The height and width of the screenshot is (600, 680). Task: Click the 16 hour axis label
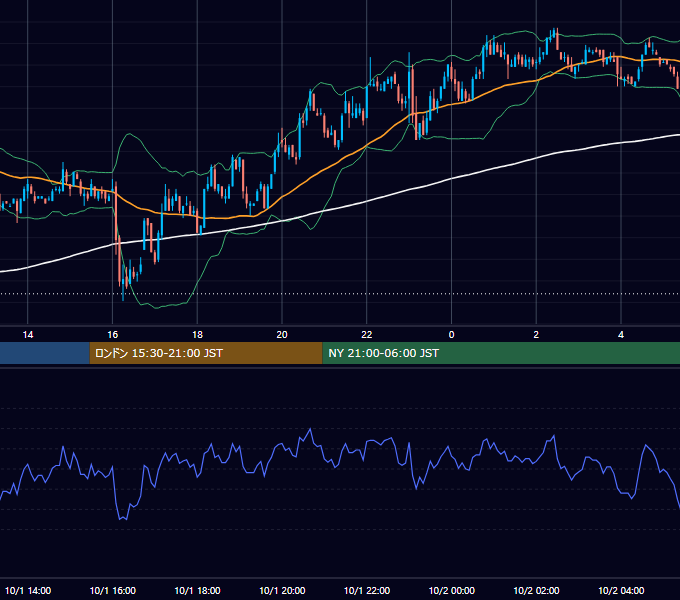(x=112, y=335)
